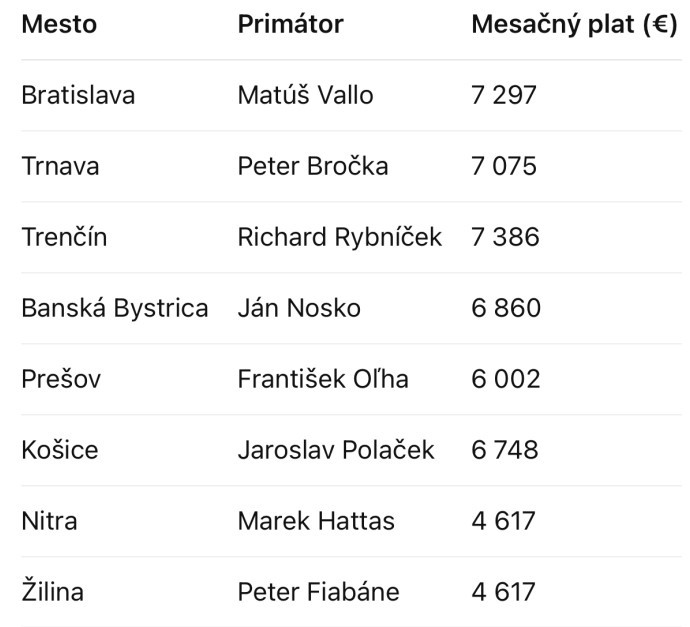Click Marek Hattas mayor name
The width and height of the screenshot is (690, 627).
[316, 521]
